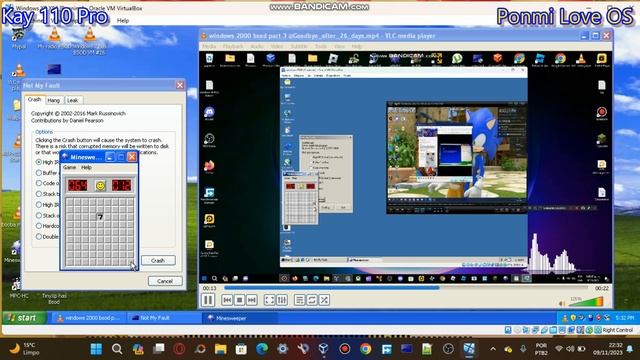Open weather widget showing 55°C Limpo
This screenshot has height=360, width=640.
(24, 349)
